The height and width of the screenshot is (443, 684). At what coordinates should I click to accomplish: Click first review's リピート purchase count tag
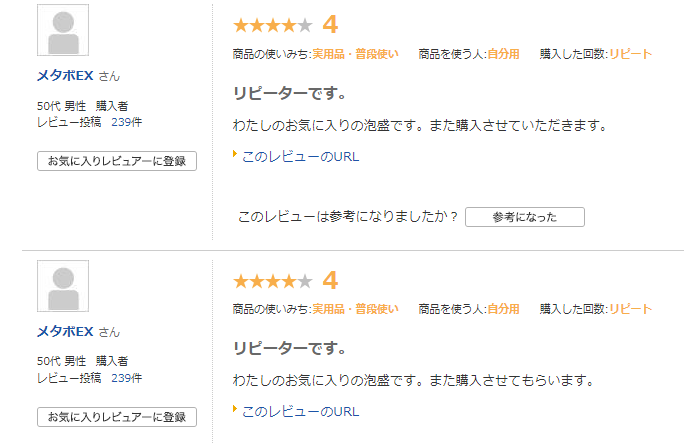click(630, 54)
